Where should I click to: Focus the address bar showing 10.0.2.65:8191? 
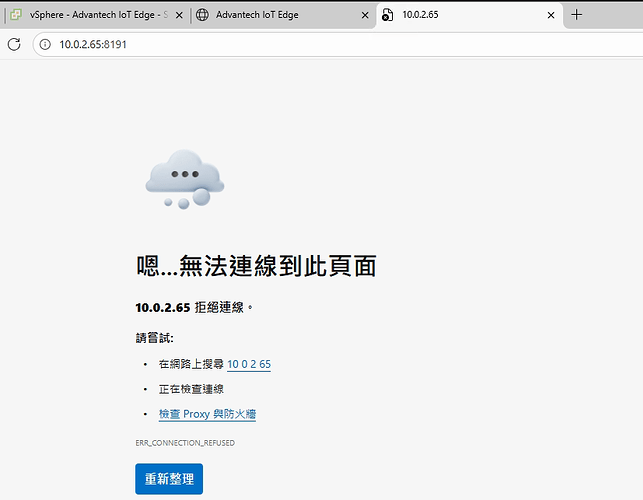click(x=338, y=44)
